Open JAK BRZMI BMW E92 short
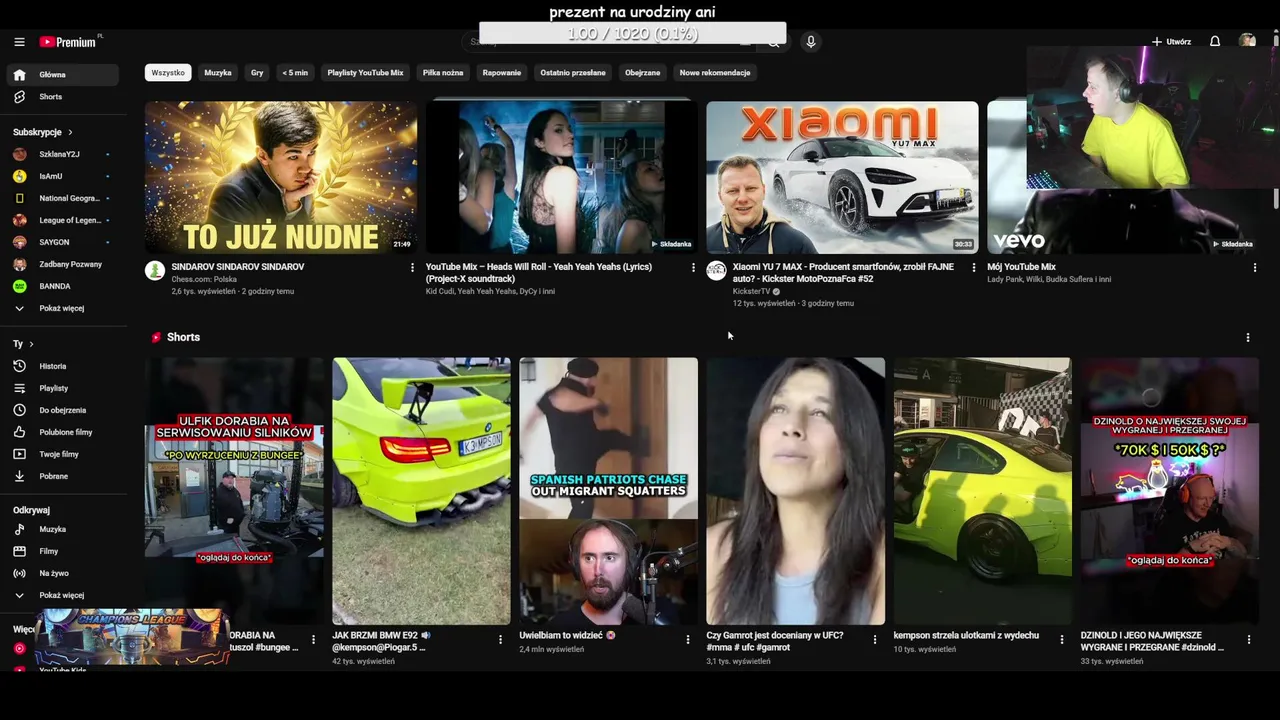The width and height of the screenshot is (1280, 720). point(421,491)
